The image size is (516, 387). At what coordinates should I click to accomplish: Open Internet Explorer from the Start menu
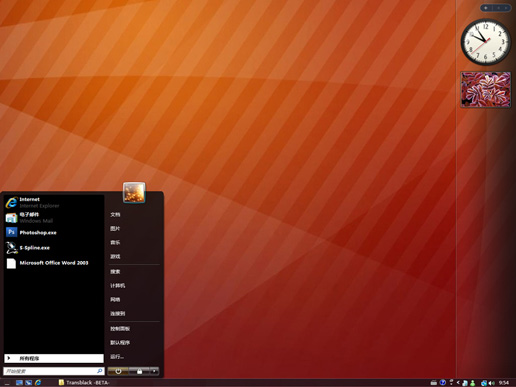tap(53, 202)
